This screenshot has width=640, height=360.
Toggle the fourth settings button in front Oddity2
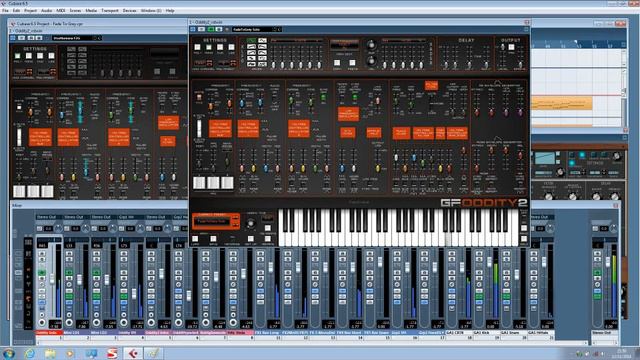click(x=231, y=47)
